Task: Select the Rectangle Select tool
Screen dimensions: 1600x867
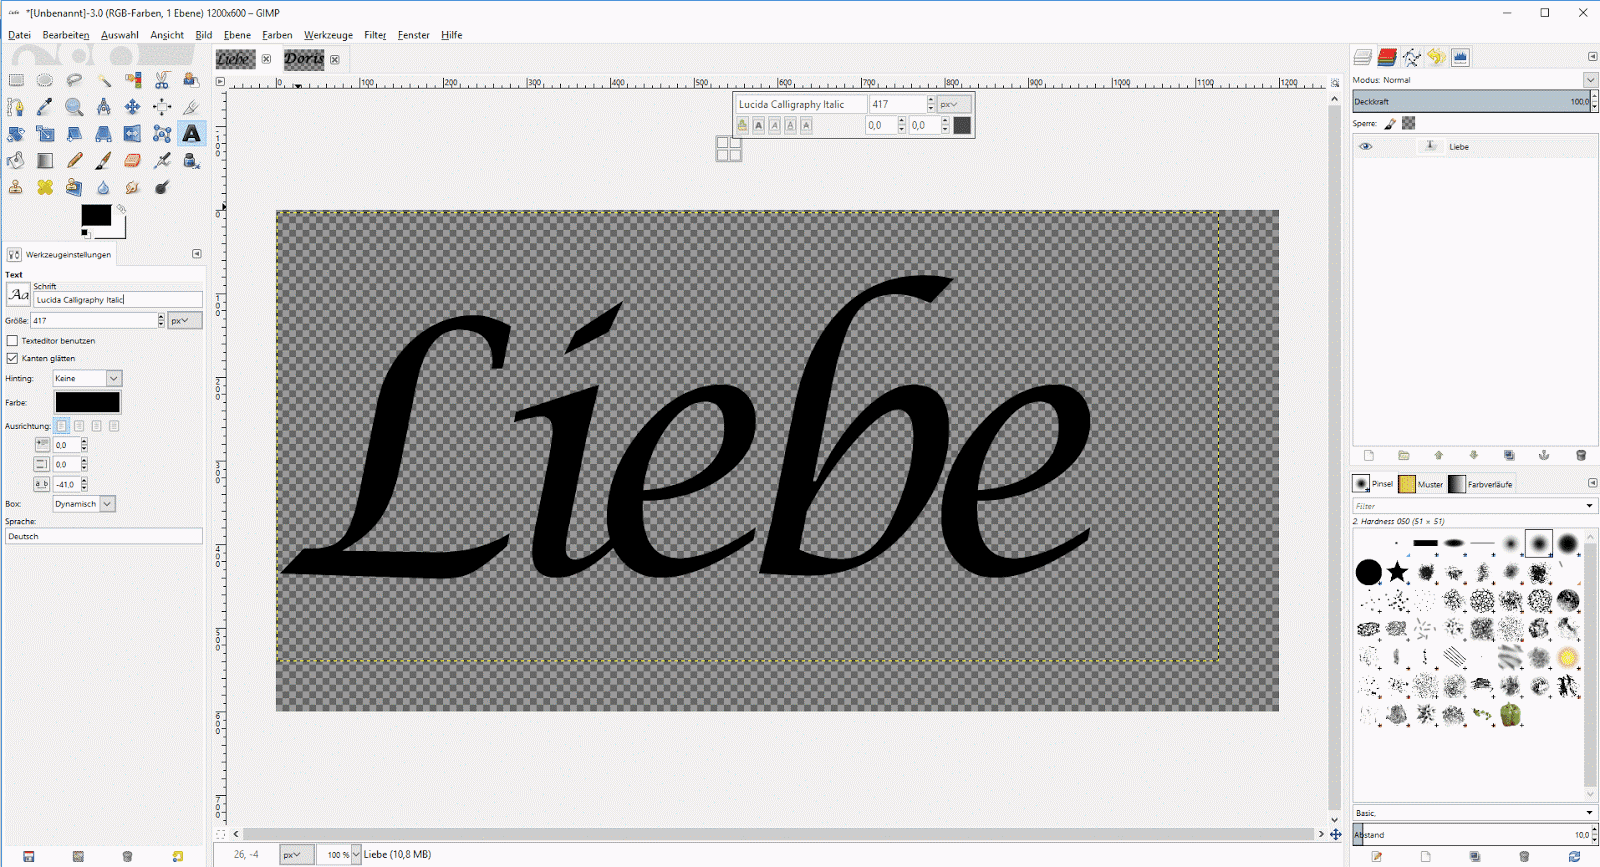Action: click(16, 80)
